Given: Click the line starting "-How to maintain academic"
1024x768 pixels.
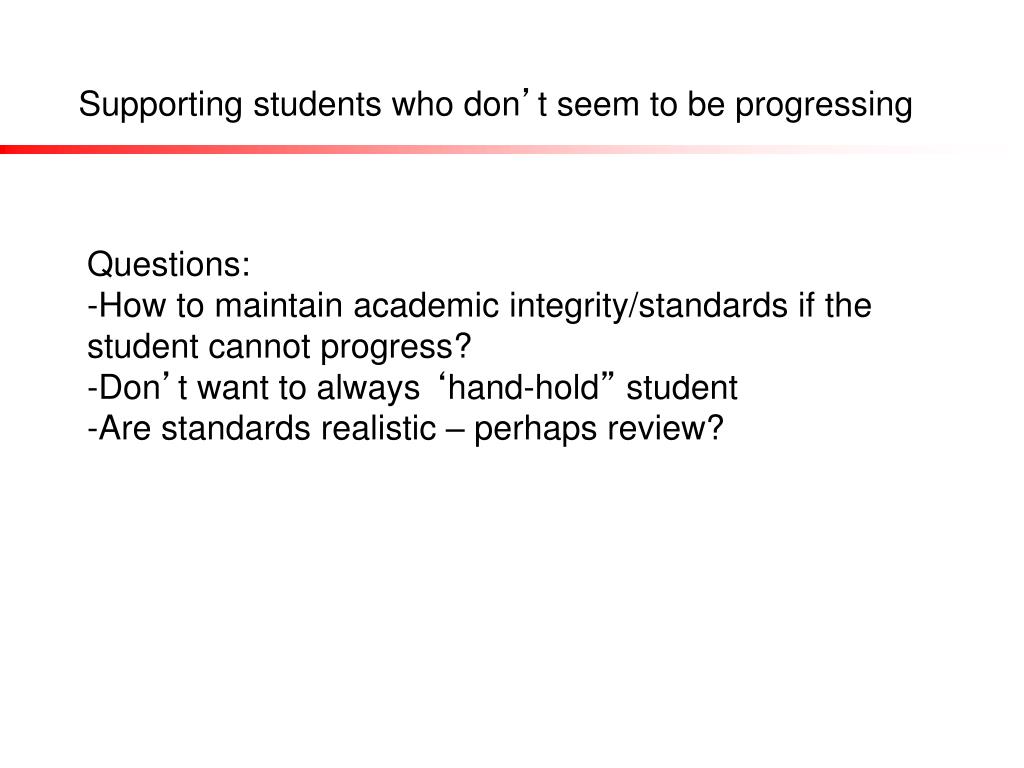Looking at the screenshot, I should point(479,306).
